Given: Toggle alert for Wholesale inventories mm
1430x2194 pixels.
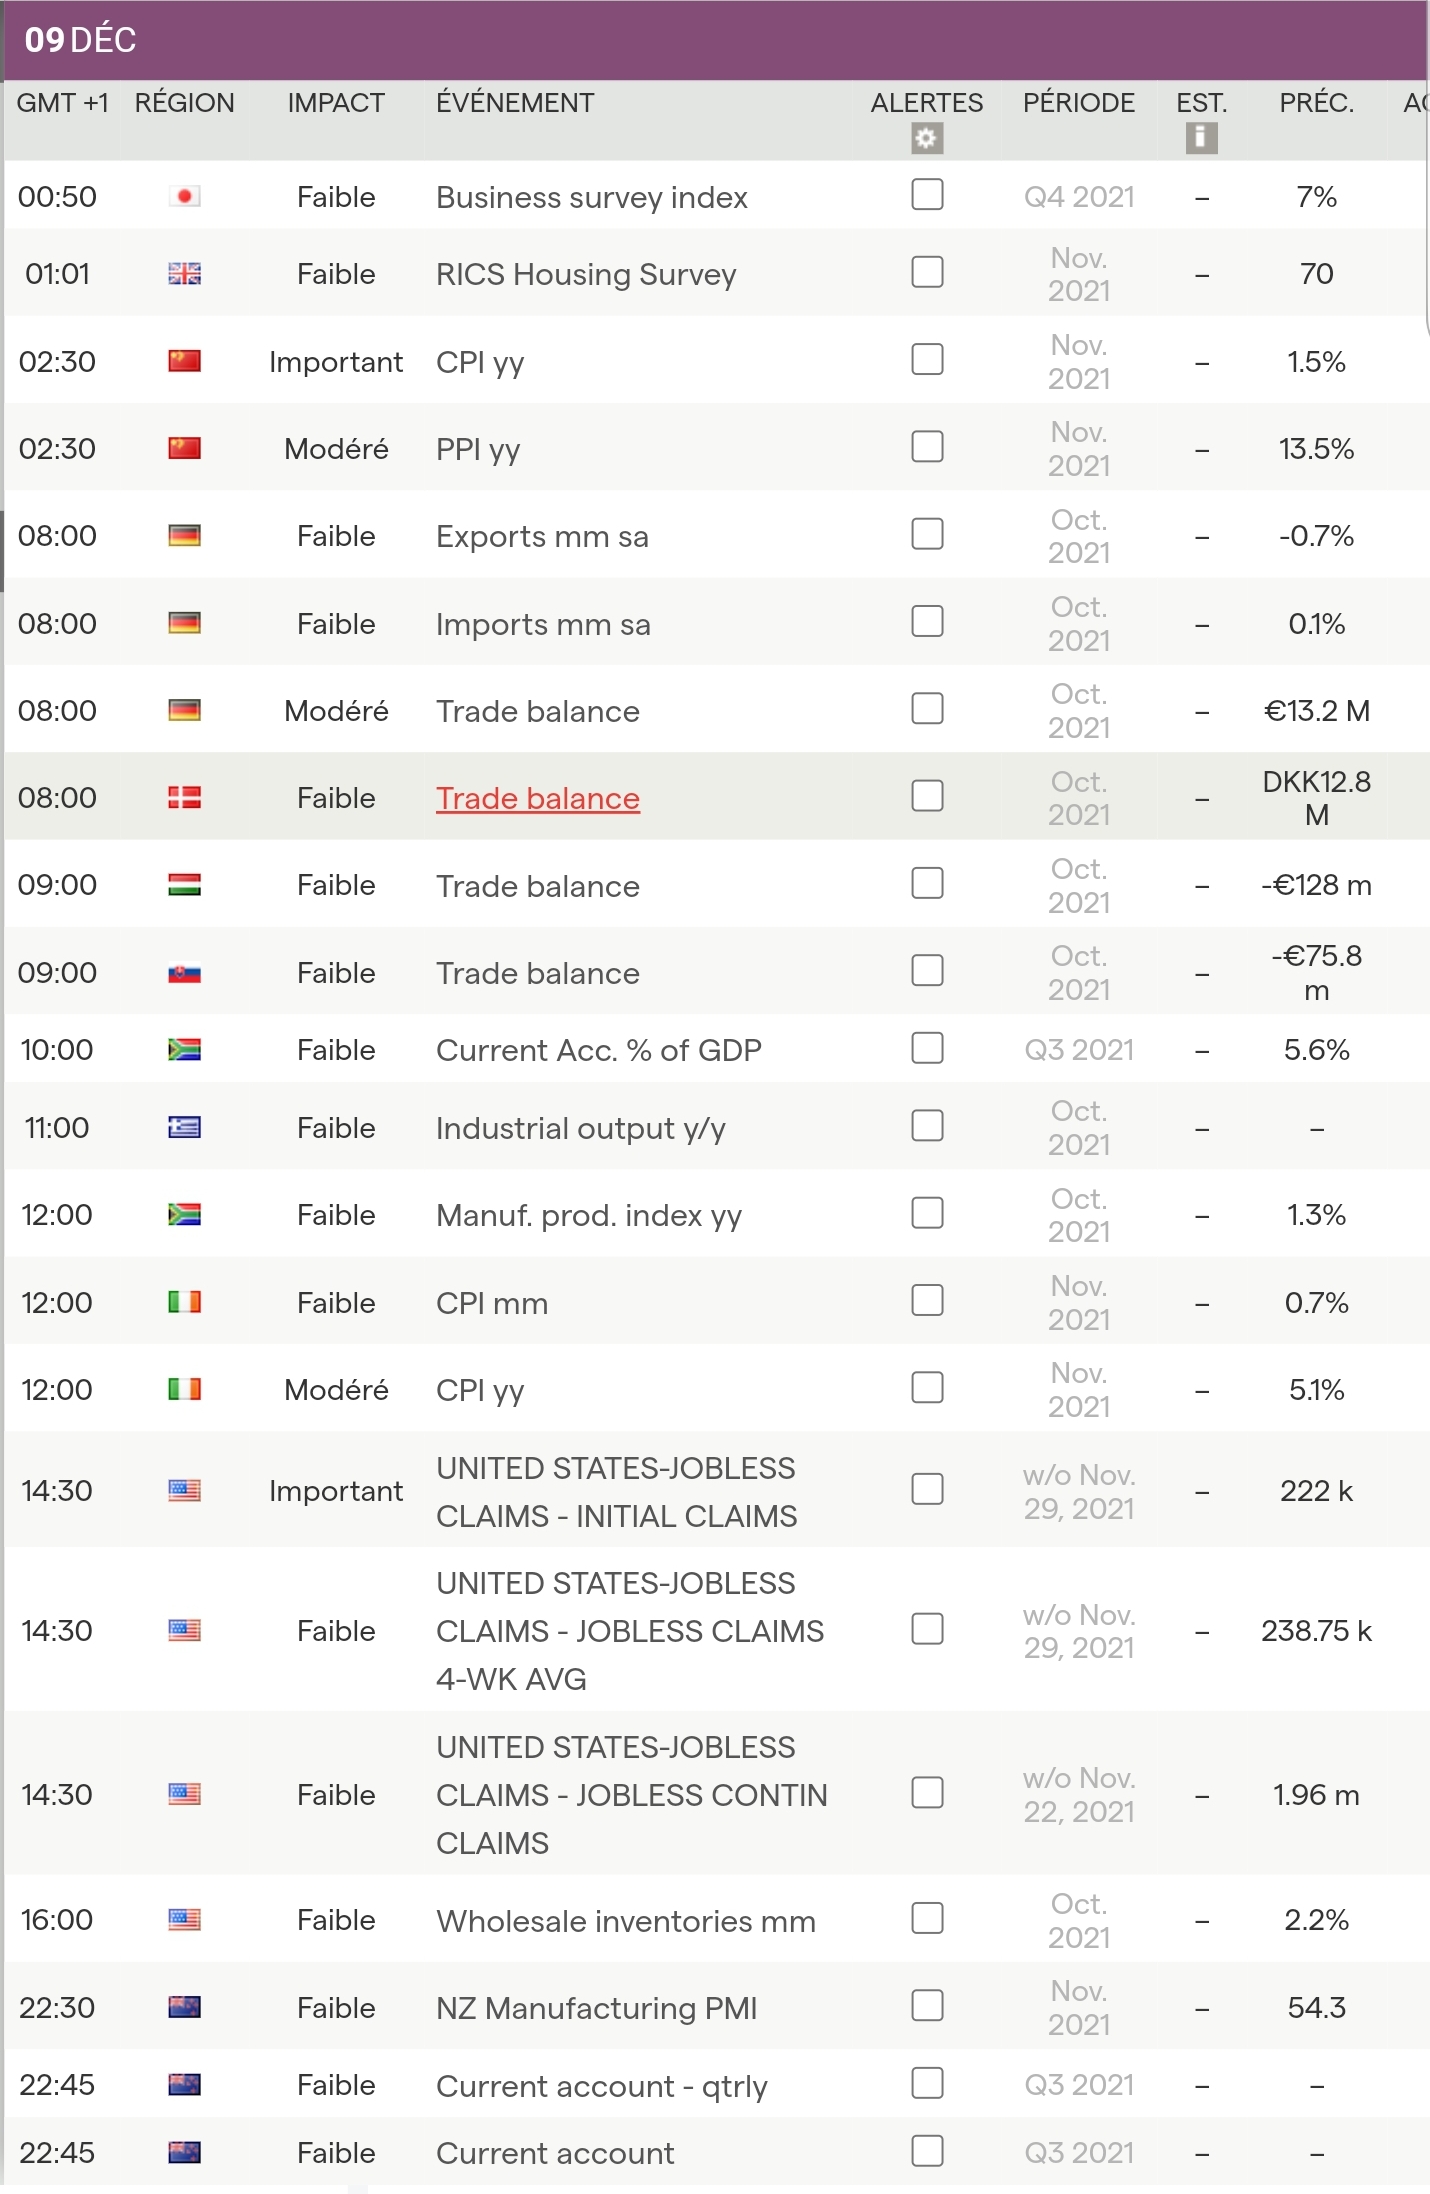Looking at the screenshot, I should click(x=927, y=1917).
